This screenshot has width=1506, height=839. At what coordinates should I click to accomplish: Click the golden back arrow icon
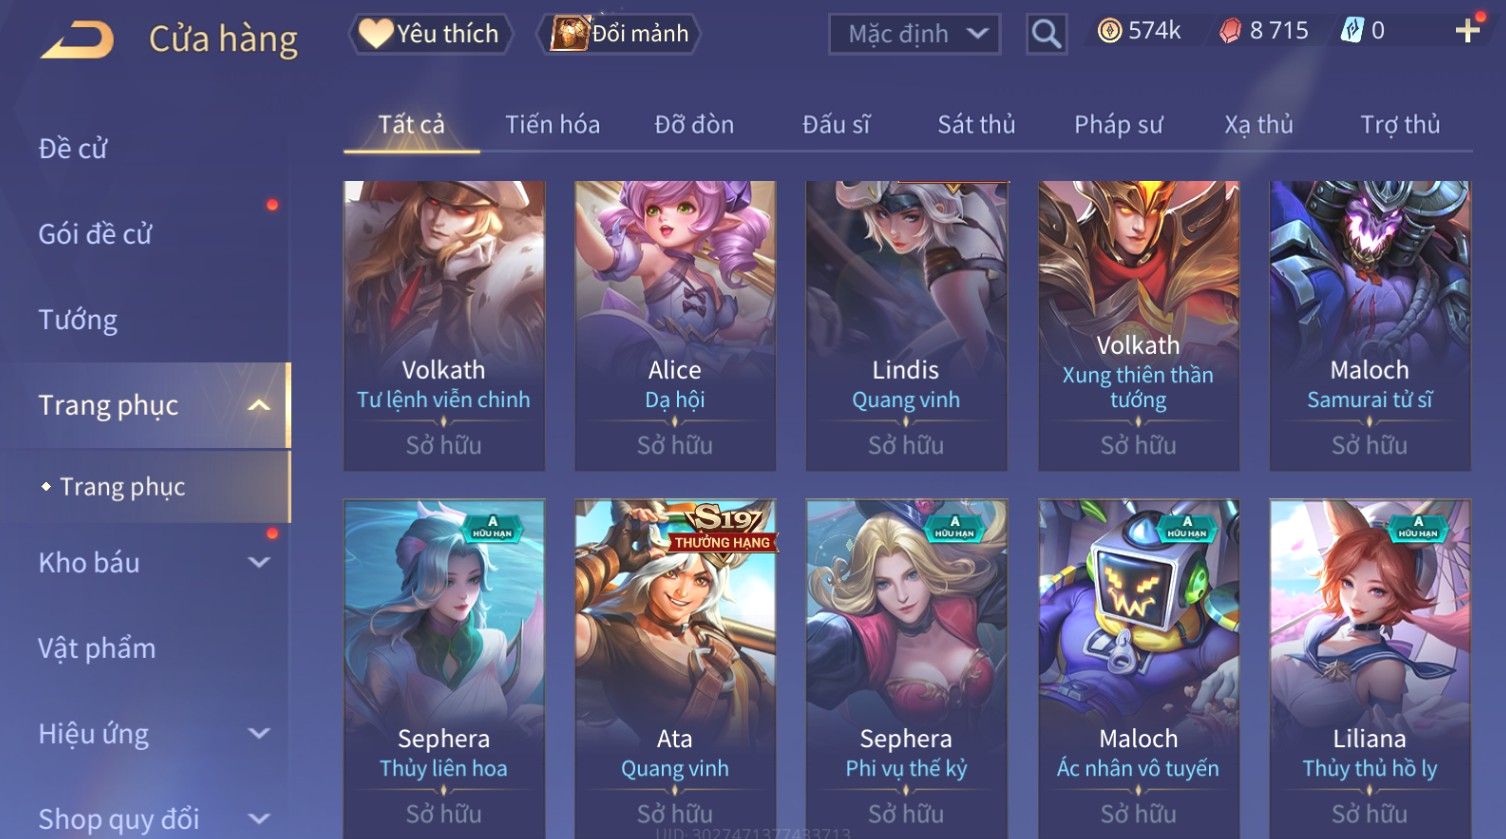point(77,40)
